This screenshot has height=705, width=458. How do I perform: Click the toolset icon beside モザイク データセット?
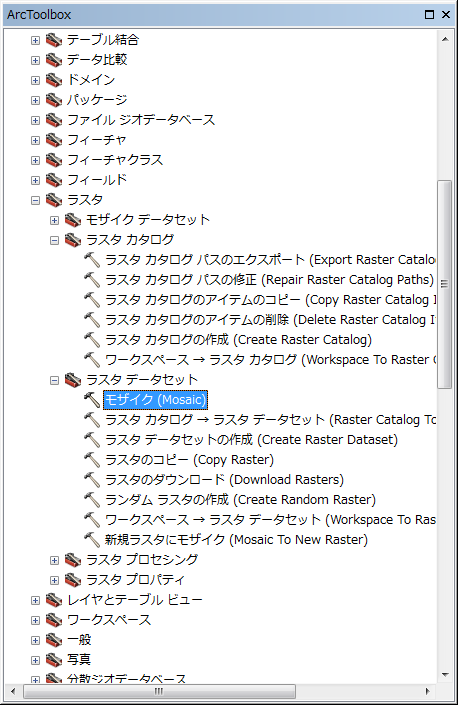click(73, 220)
